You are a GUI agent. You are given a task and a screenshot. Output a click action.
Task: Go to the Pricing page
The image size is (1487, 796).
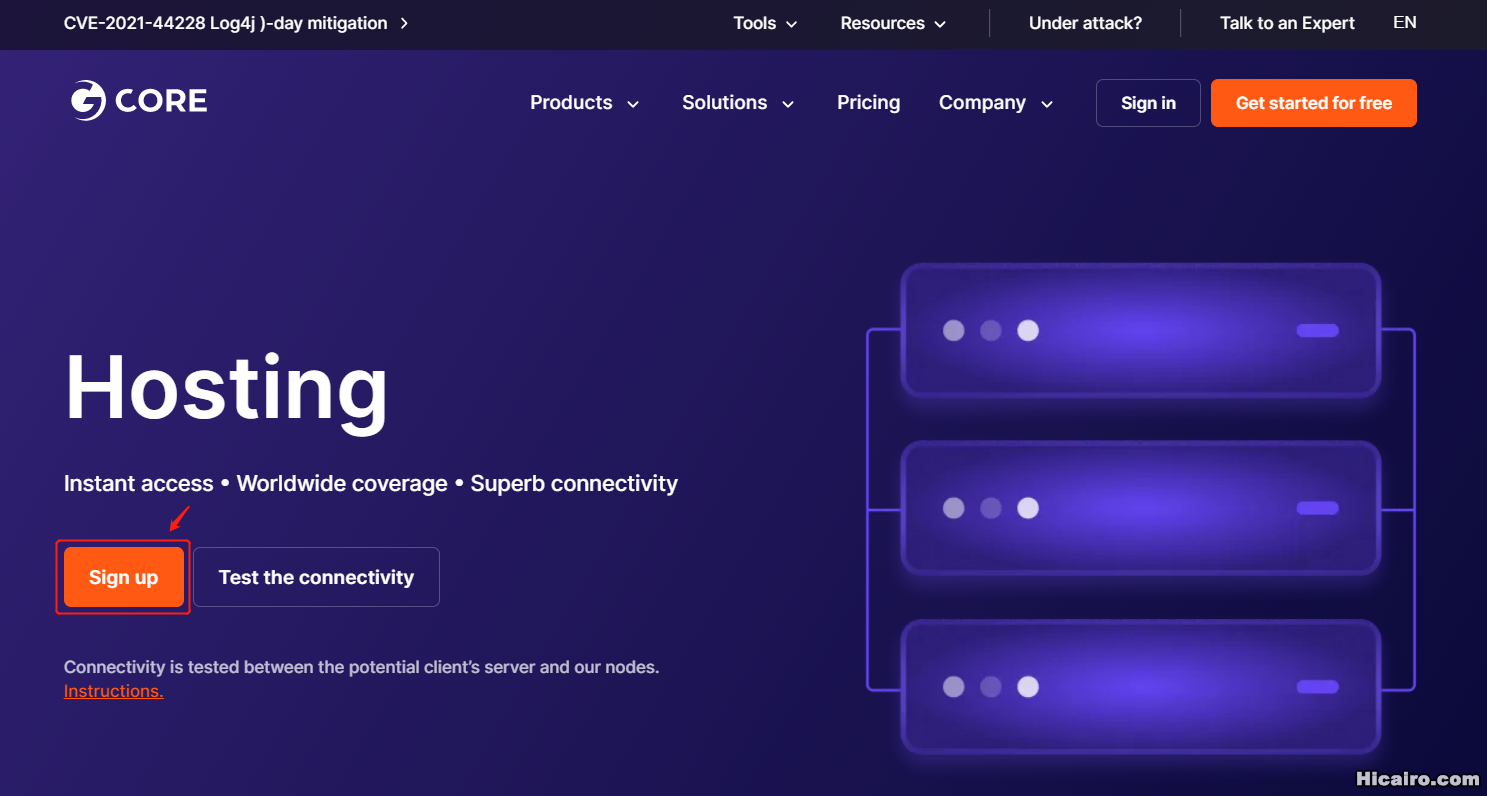click(x=868, y=102)
